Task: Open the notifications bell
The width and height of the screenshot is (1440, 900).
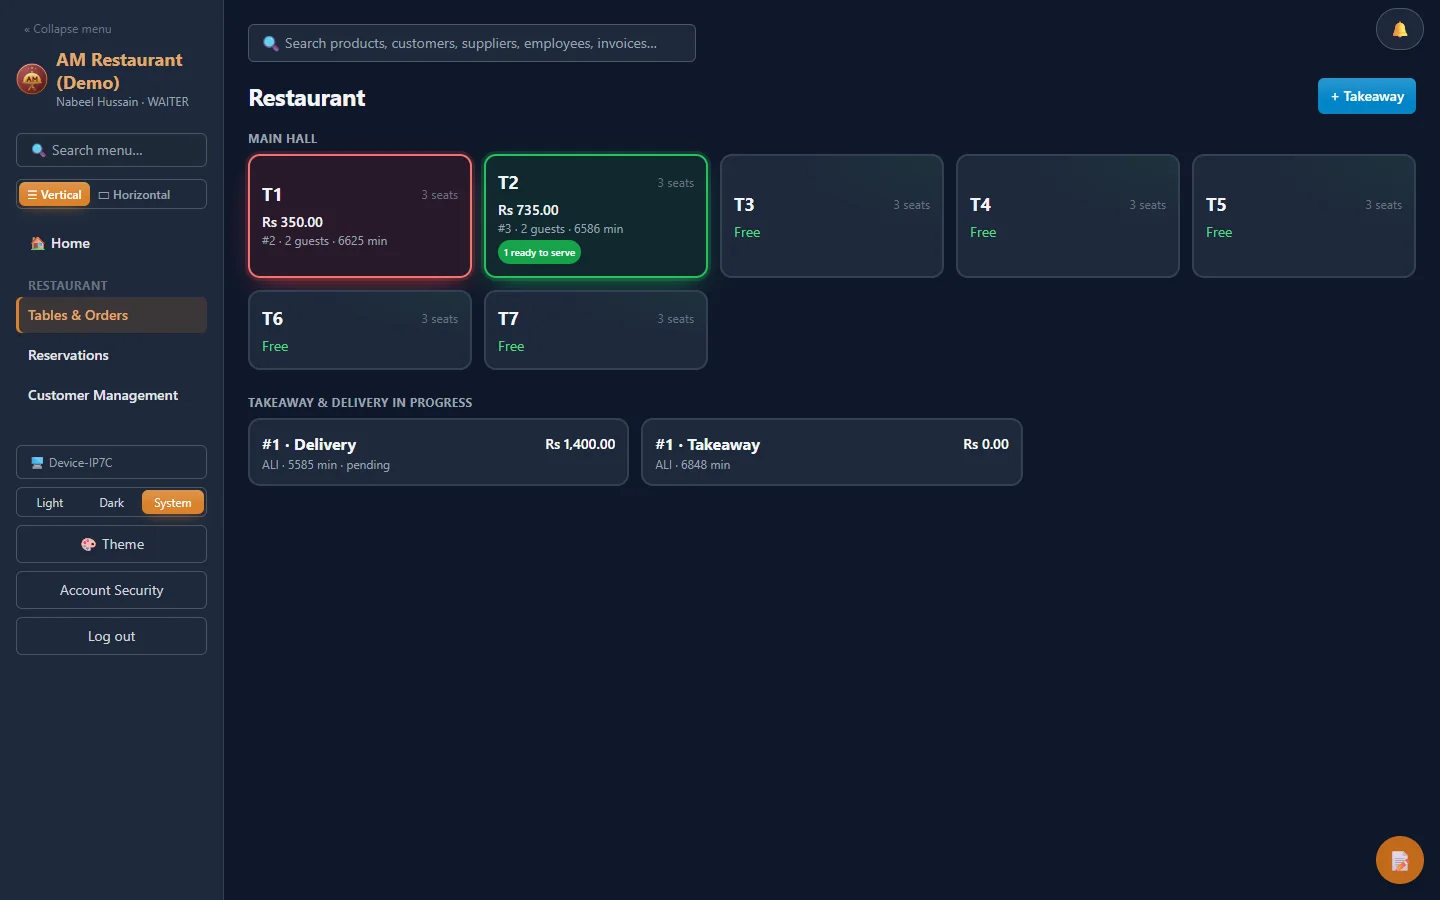Action: tap(1399, 30)
